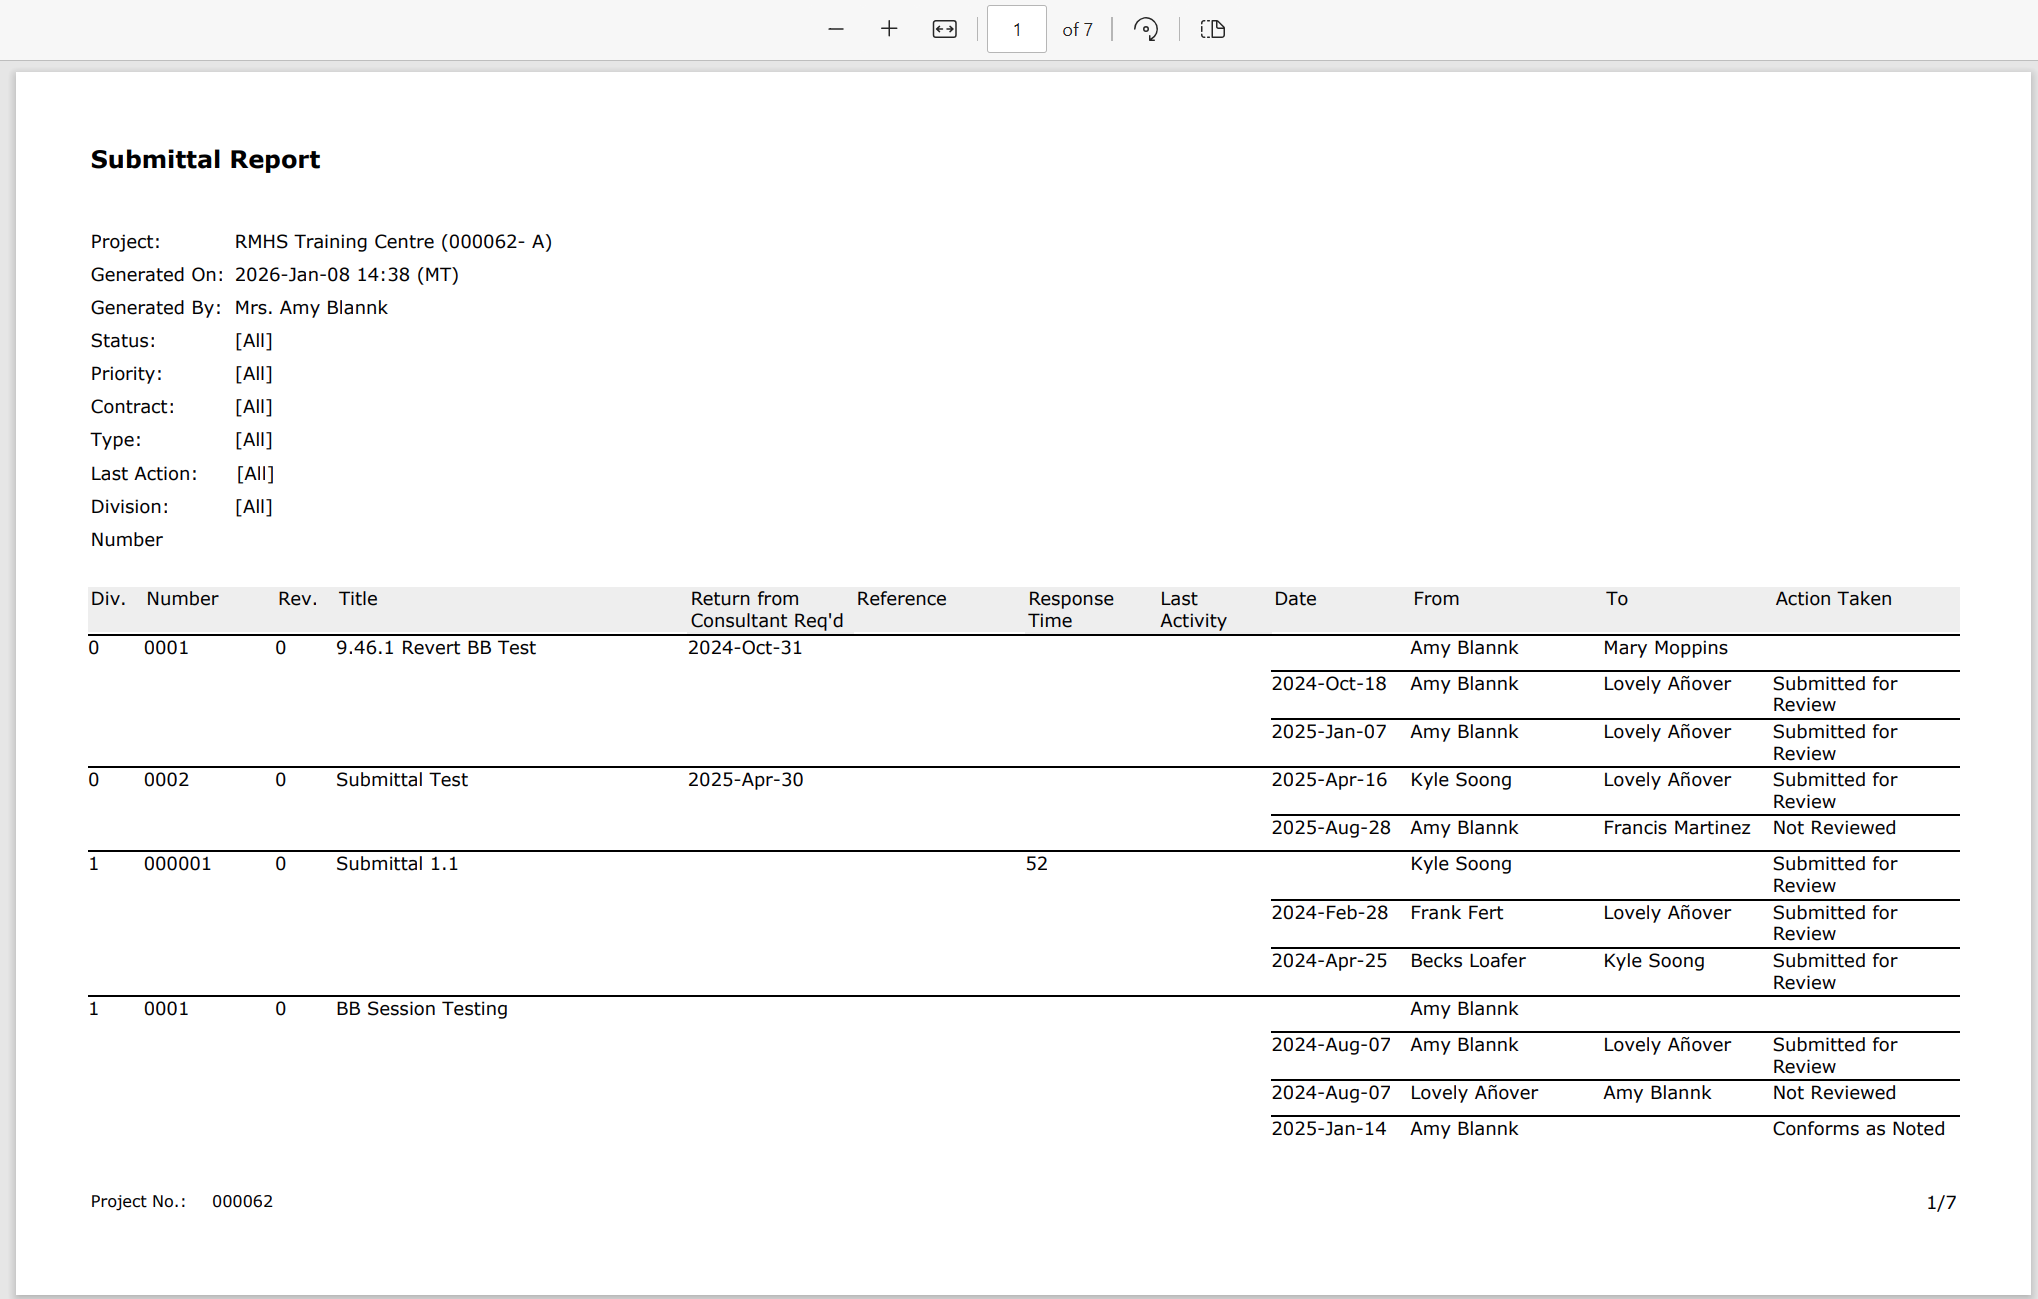The height and width of the screenshot is (1299, 2038).
Task: Click the 'Last Activity' column header
Action: coord(1193,610)
